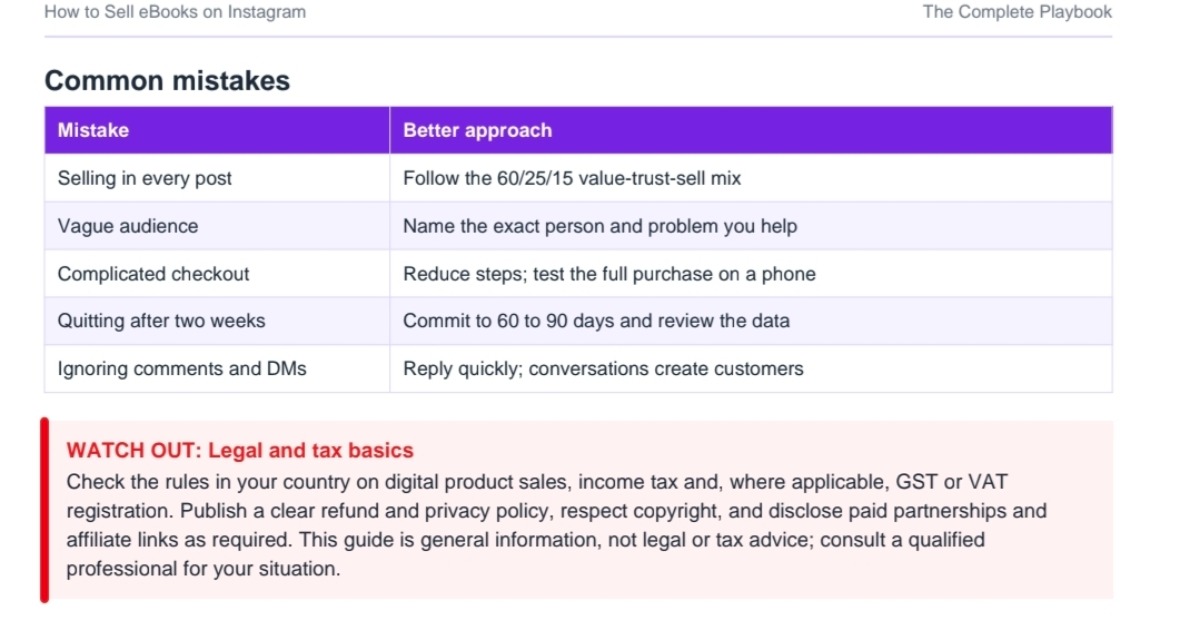Click the 'professional for your situation' closing line
1200x630 pixels.
click(x=203, y=570)
